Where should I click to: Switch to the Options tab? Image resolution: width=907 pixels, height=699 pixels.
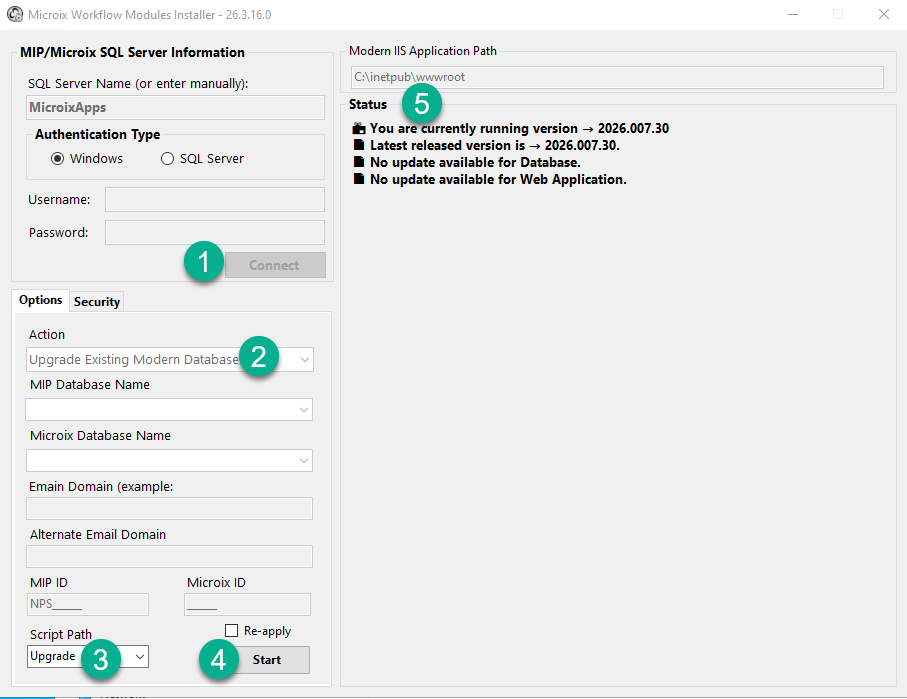pos(40,300)
